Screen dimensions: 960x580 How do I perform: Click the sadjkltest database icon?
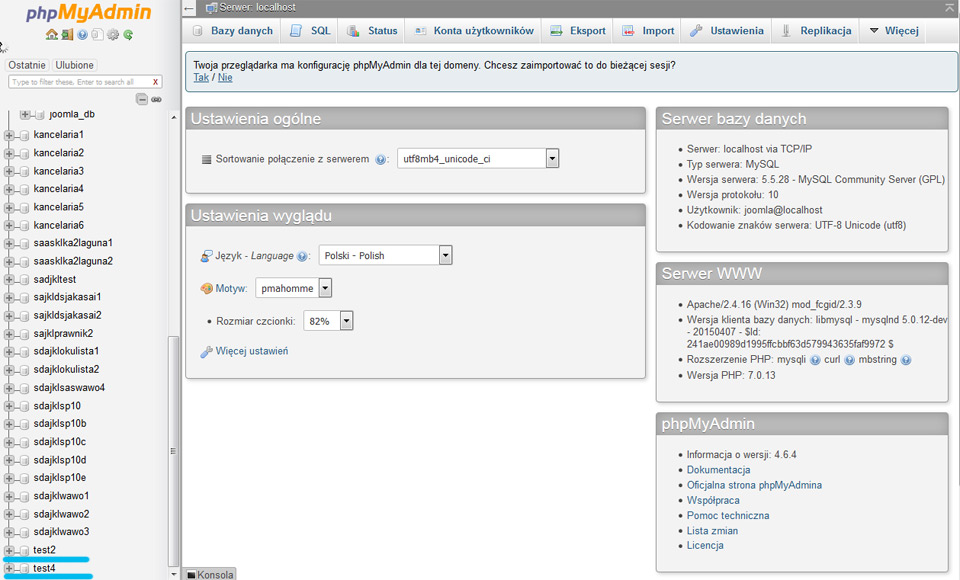[24, 280]
